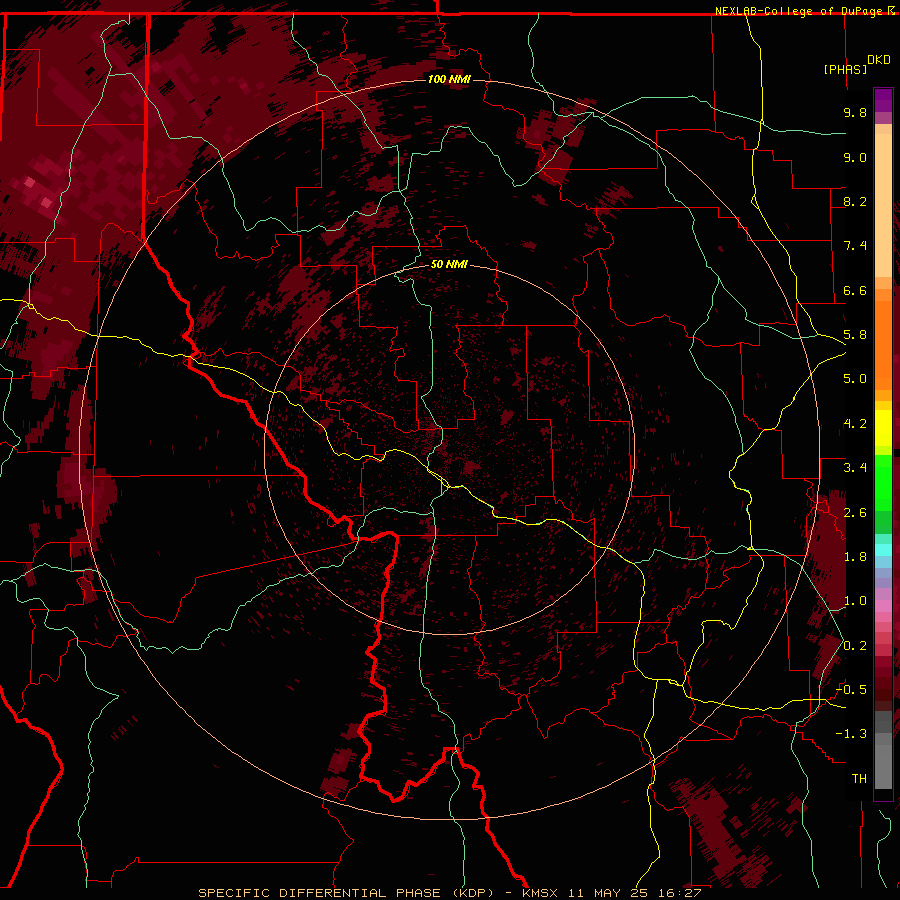Click the [PHAS] label above color bar

845,69
